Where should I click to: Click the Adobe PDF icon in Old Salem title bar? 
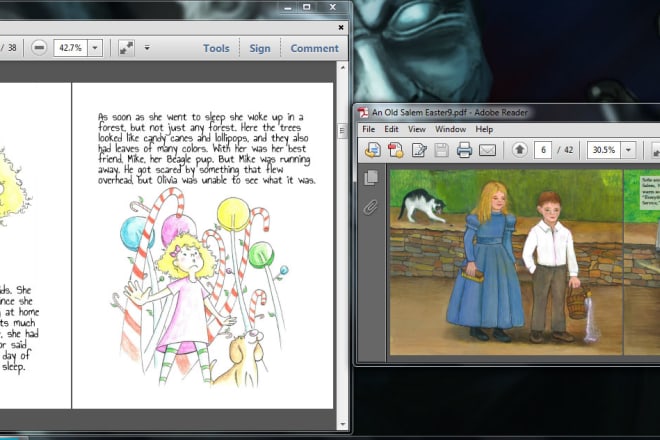[362, 112]
